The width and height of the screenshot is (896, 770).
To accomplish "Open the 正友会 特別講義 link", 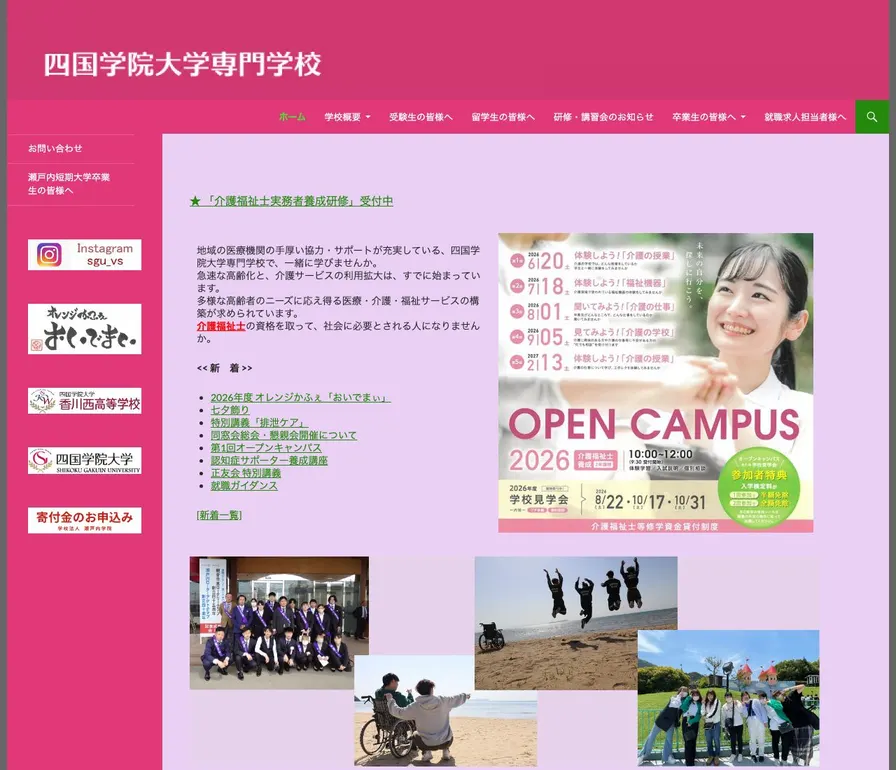I will point(246,473).
